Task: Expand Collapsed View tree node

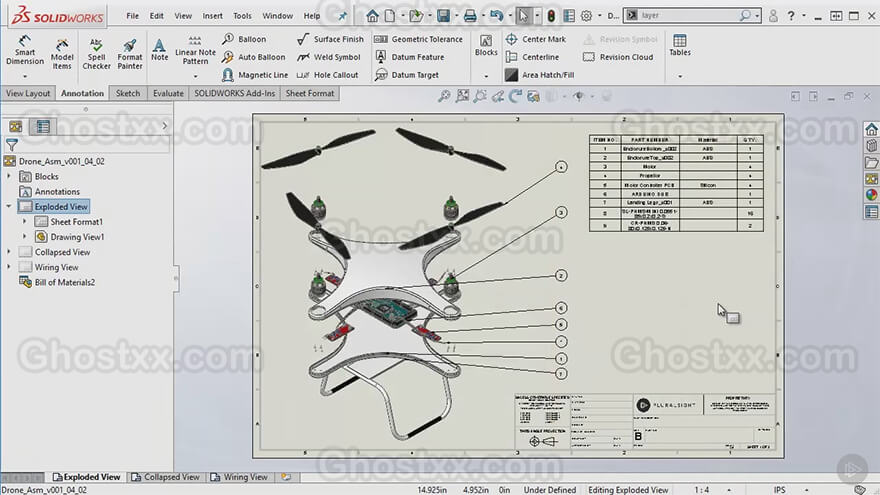Action: pos(9,252)
